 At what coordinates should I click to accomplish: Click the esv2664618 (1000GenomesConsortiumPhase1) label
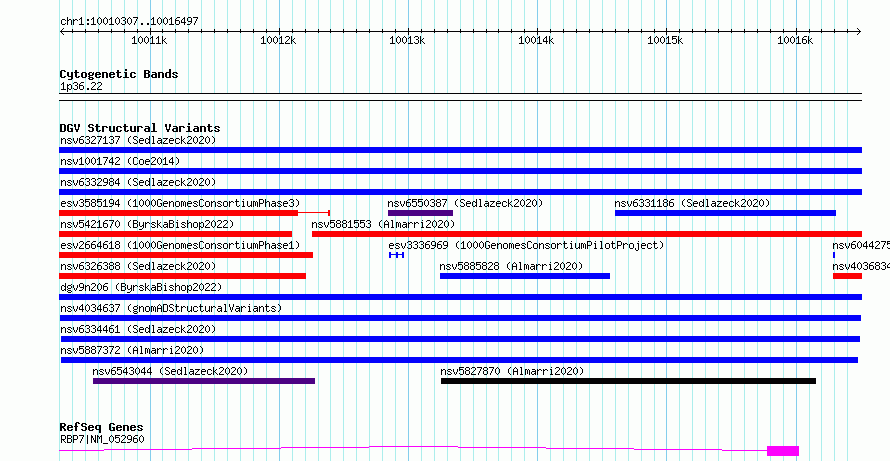point(180,245)
